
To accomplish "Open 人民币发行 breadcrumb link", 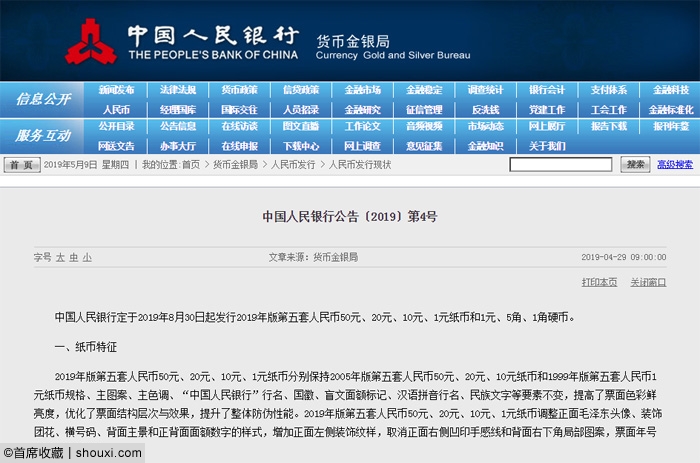I will pyautogui.click(x=293, y=165).
